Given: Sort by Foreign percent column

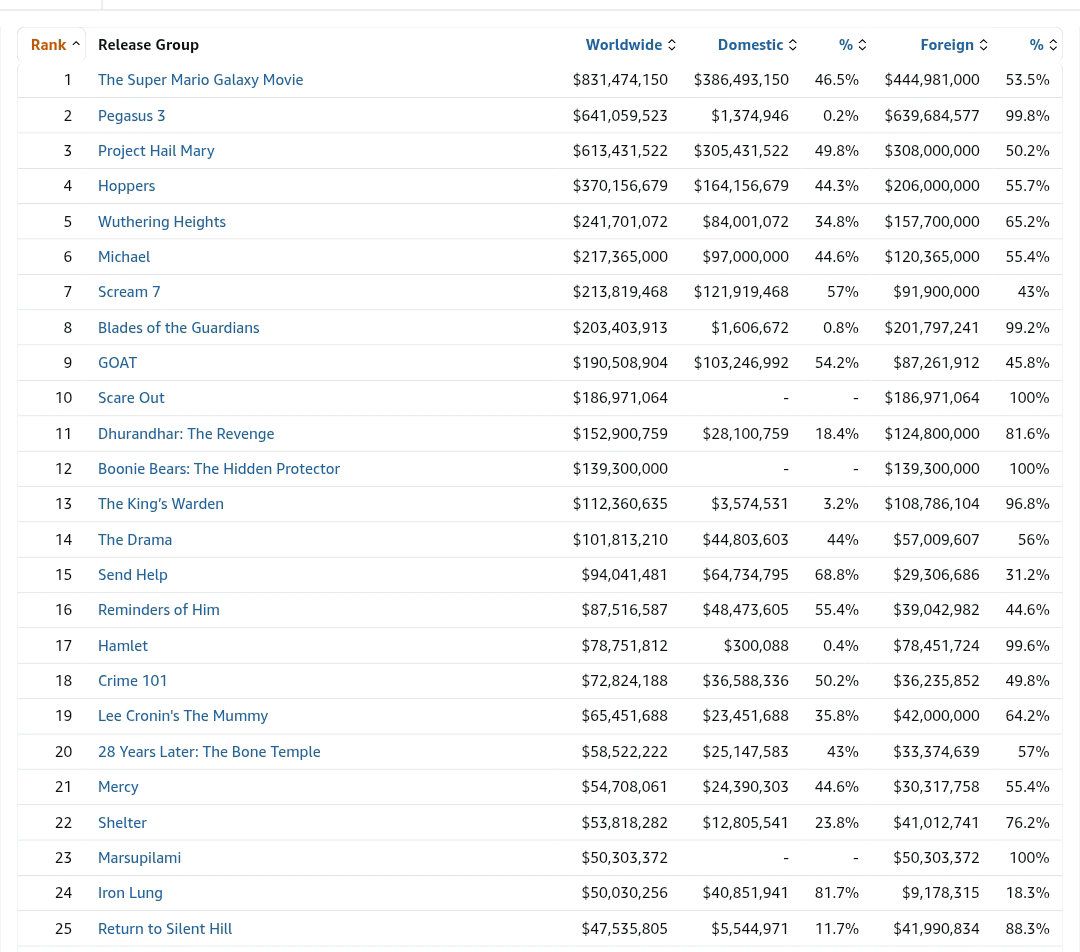Looking at the screenshot, I should (1037, 44).
